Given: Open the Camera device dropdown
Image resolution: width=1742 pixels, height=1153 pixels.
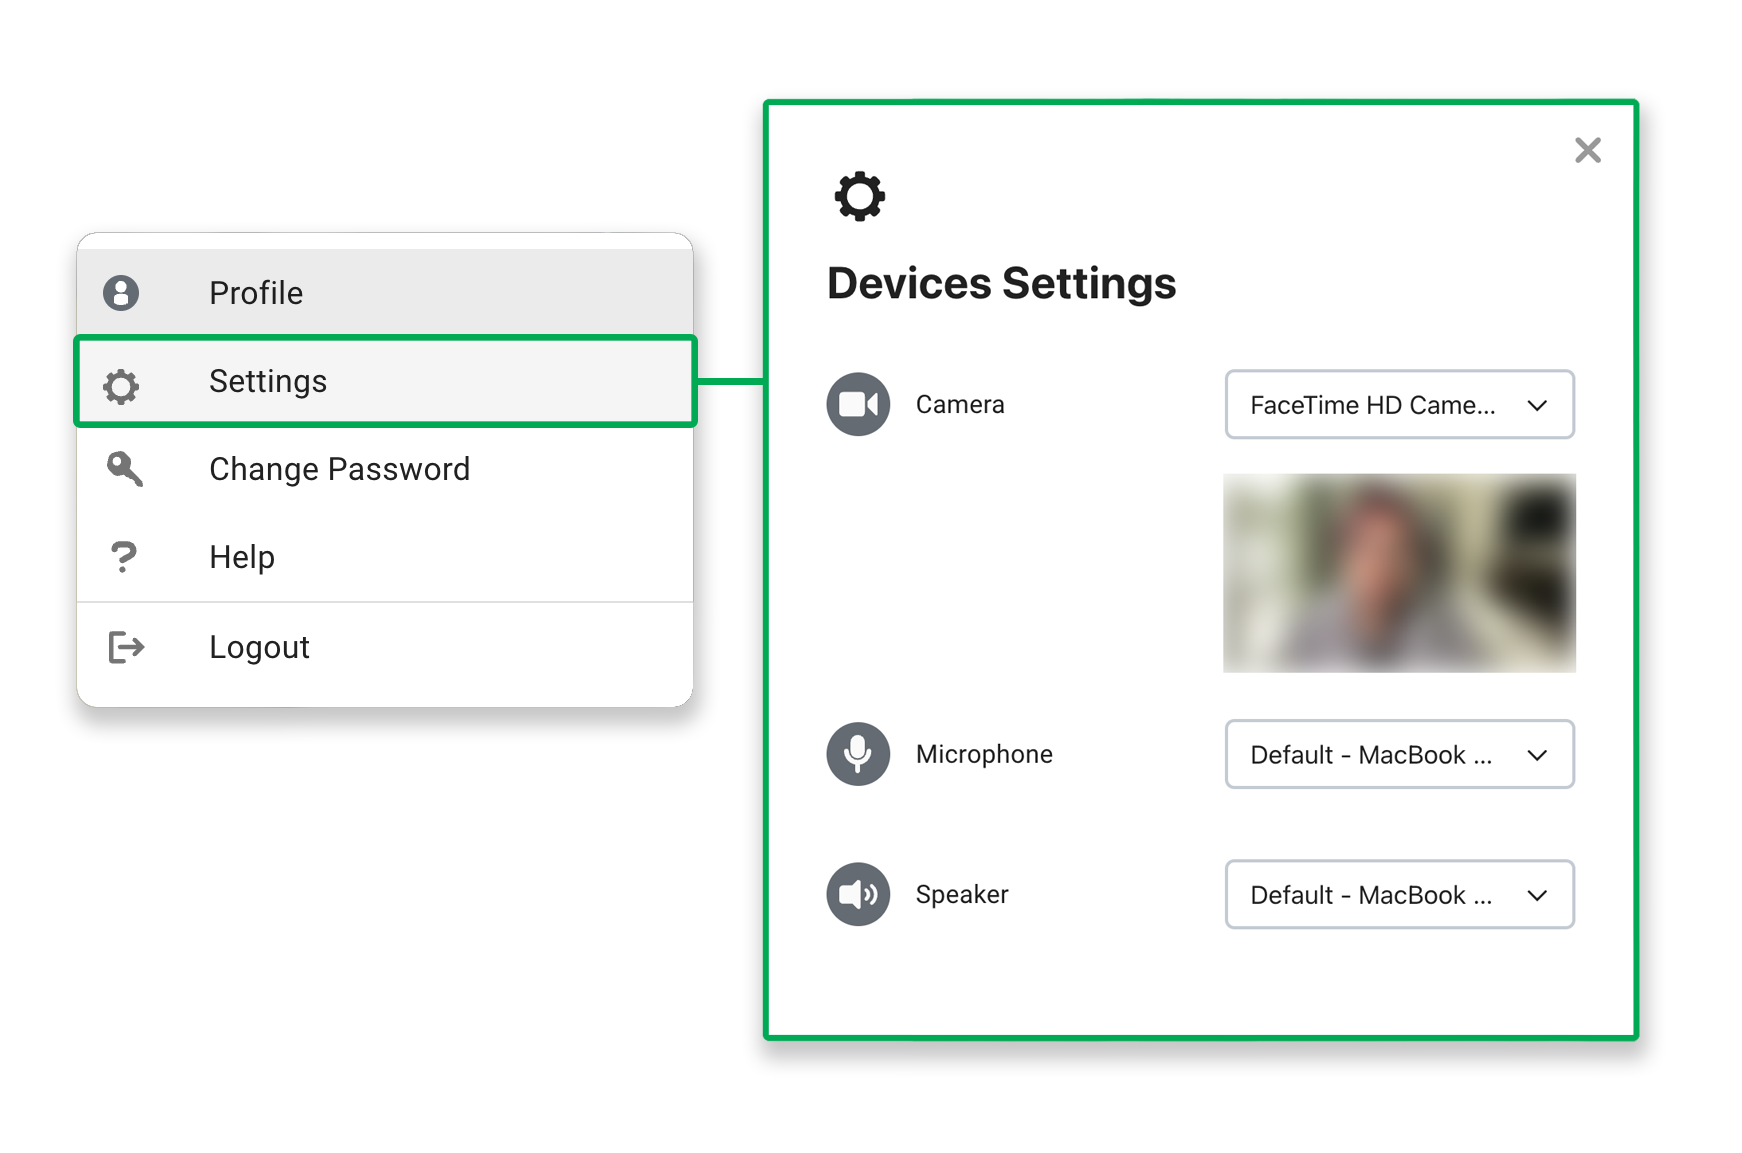Looking at the screenshot, I should click(x=1398, y=405).
